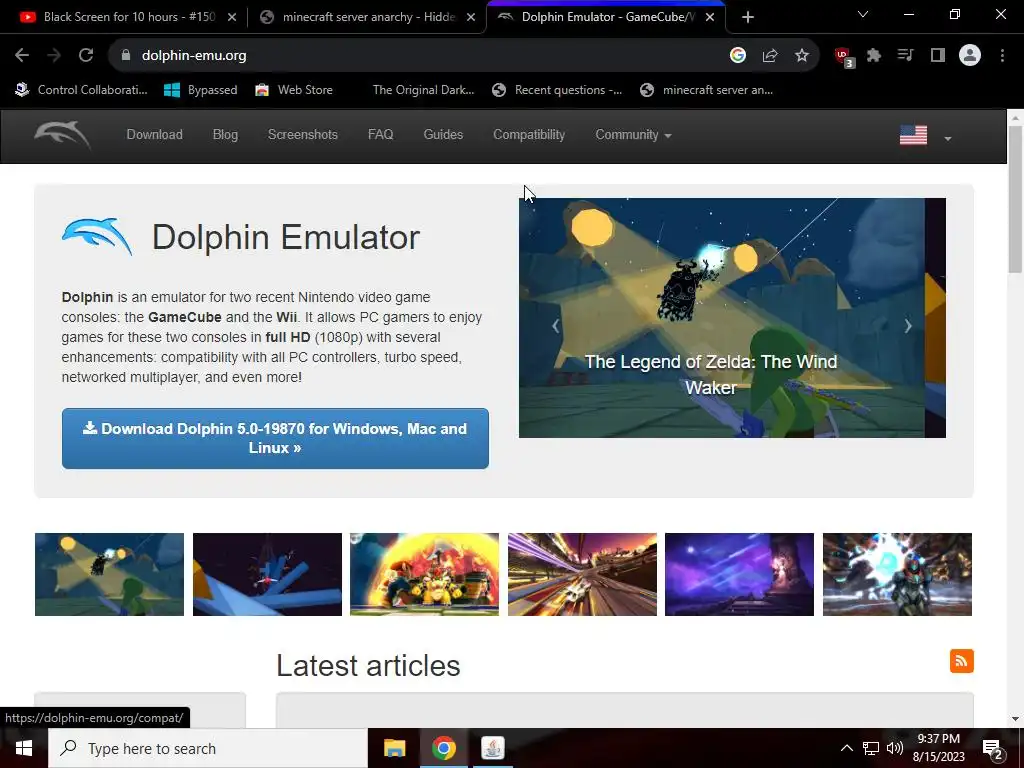The height and width of the screenshot is (768, 1024).
Task: Open Control Collaborati... bookmark
Action: pyautogui.click(x=82, y=90)
